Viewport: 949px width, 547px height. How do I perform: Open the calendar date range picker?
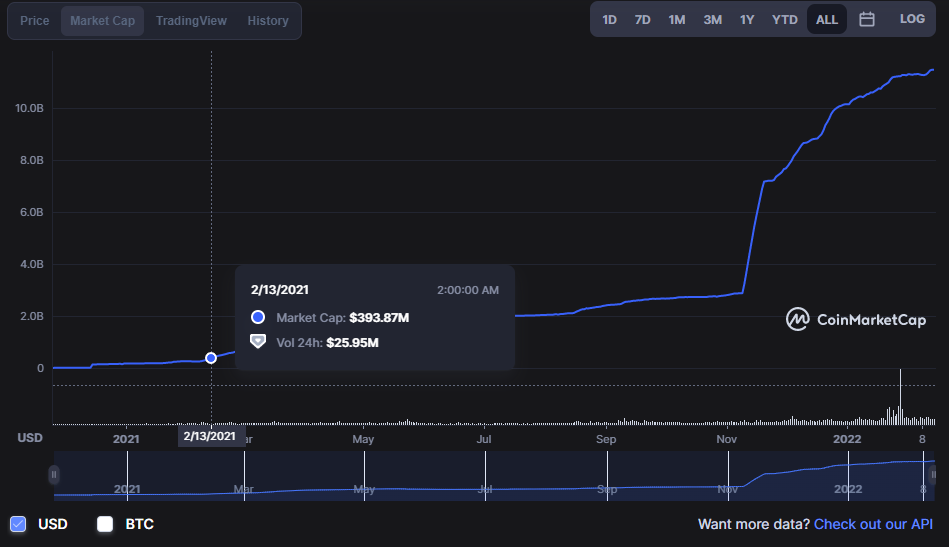coord(867,19)
